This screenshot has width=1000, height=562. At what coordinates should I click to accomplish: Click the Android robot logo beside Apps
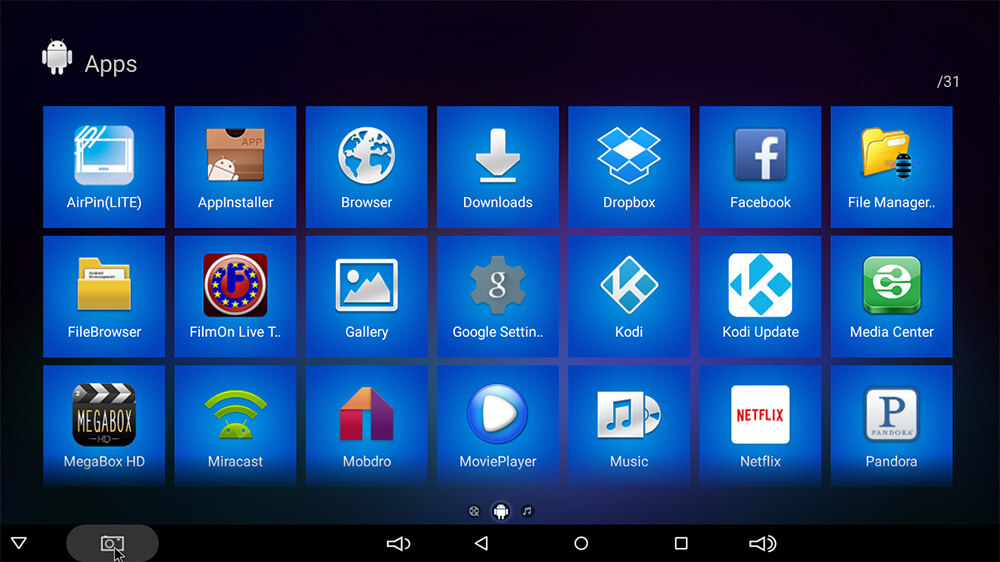point(57,57)
